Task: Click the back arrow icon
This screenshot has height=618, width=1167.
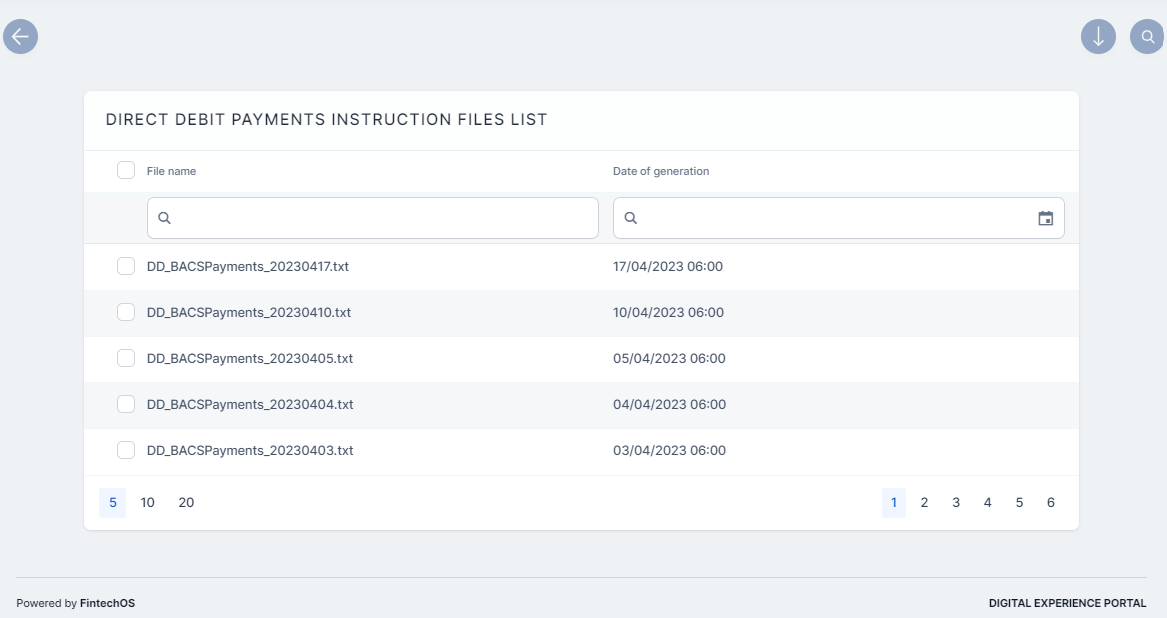Action: pos(20,37)
